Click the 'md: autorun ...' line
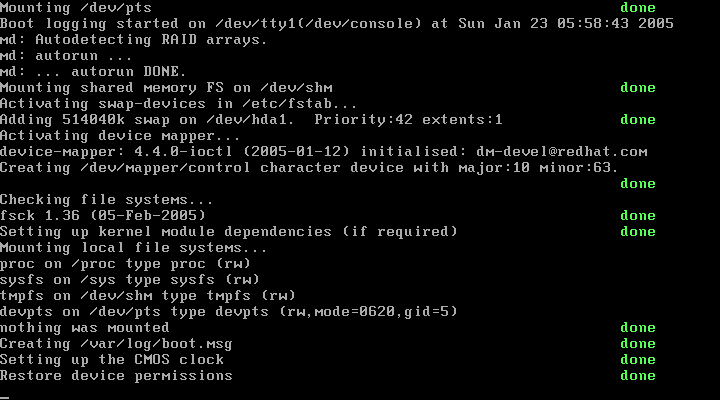Viewport: 720px width, 400px height. tap(66, 56)
